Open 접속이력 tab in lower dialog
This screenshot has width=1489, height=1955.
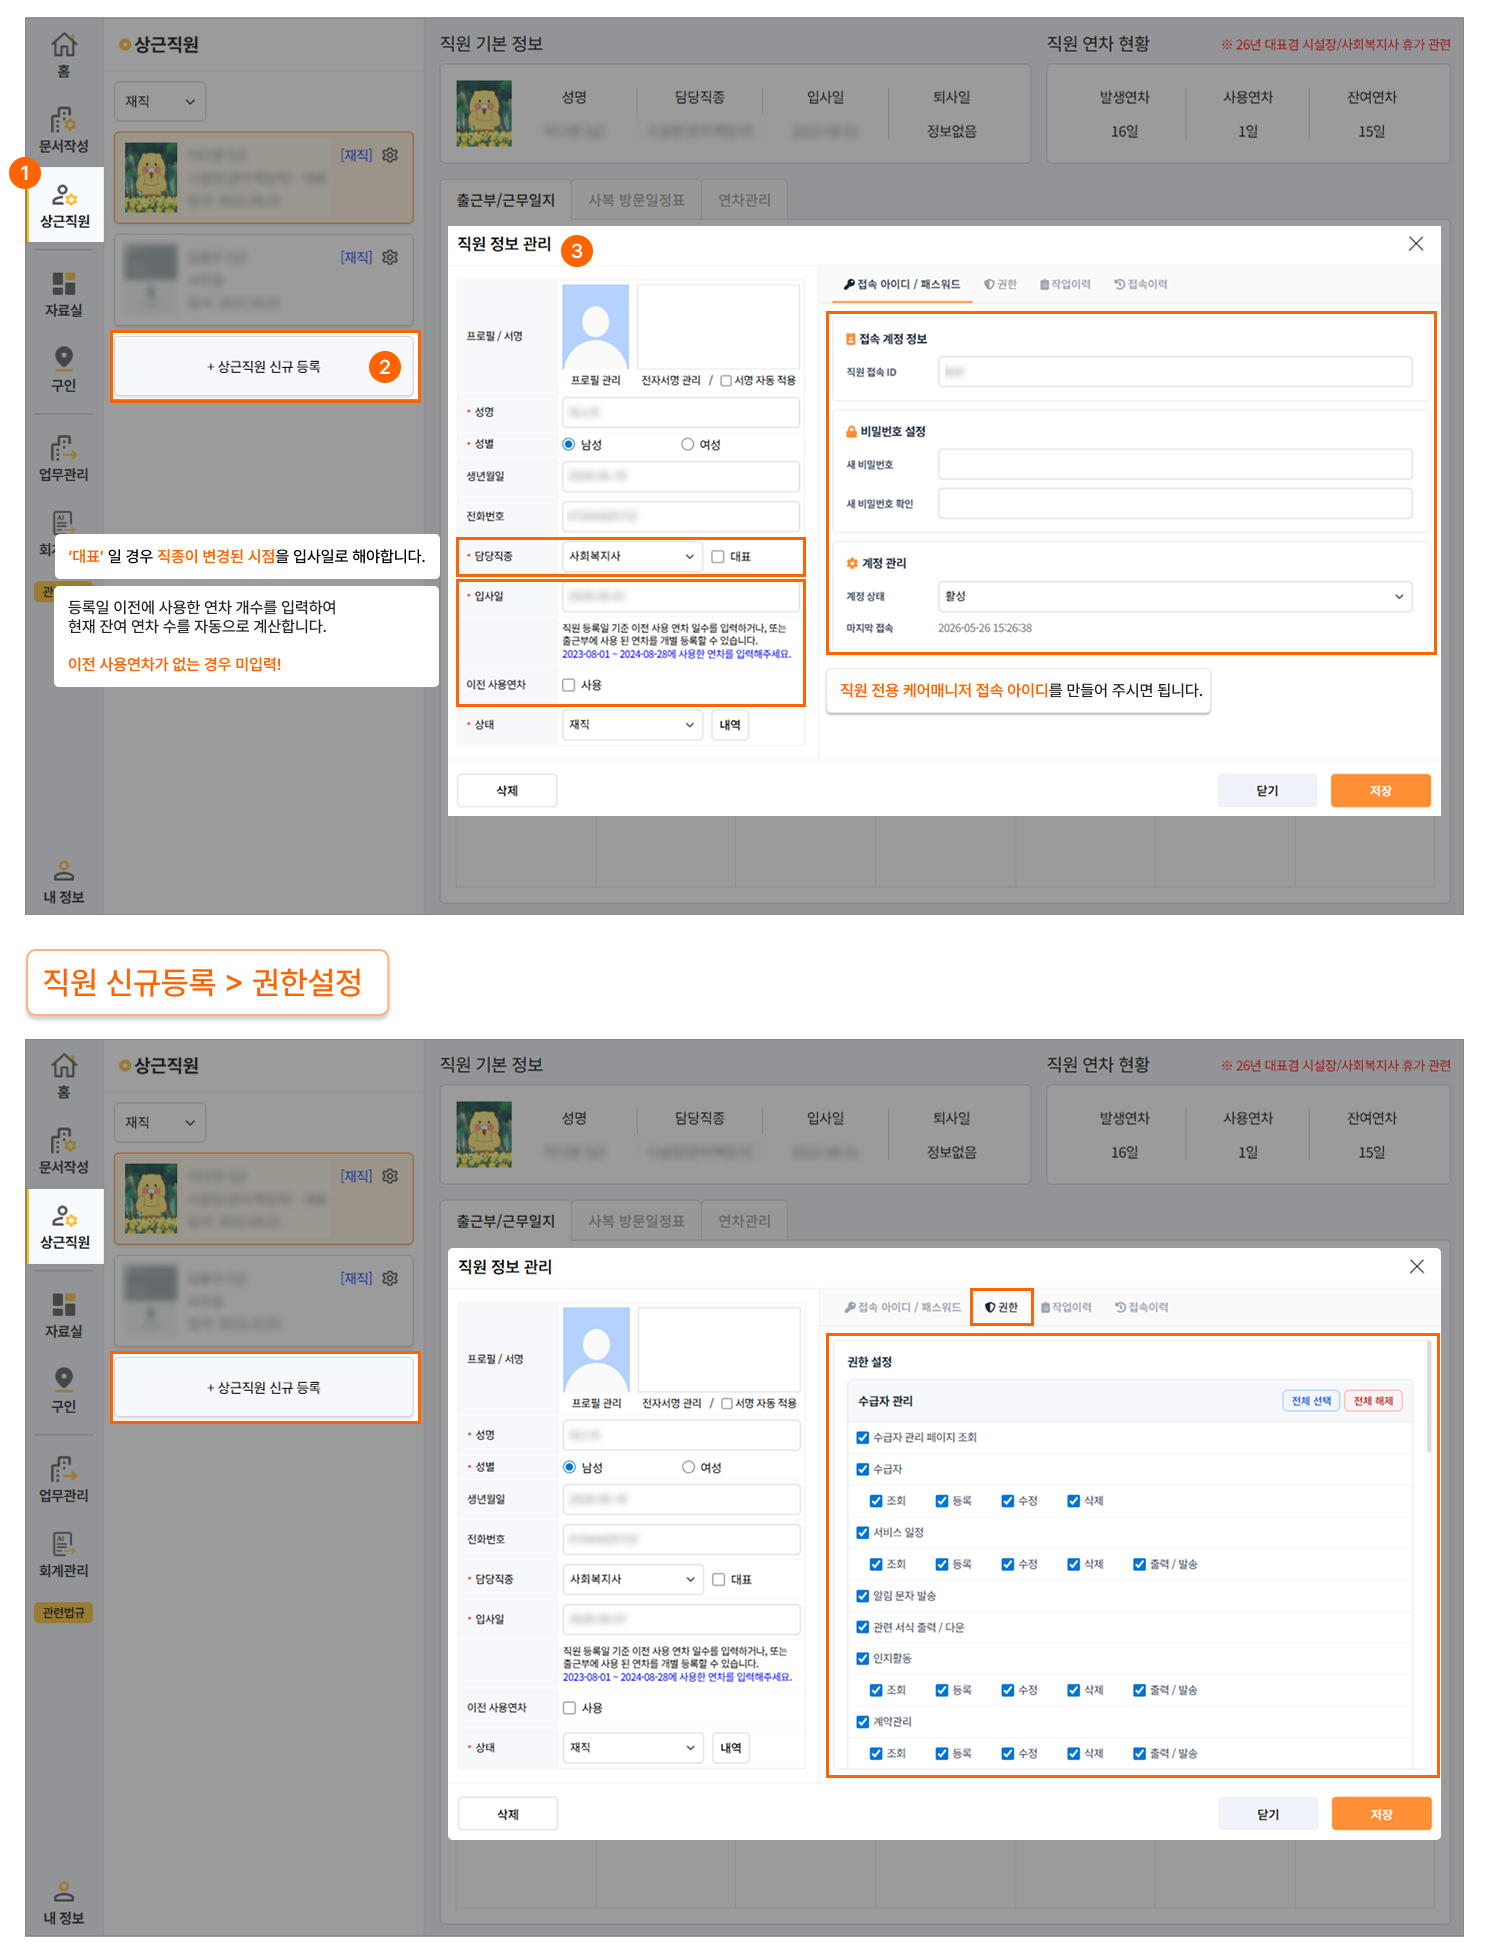[1142, 1307]
